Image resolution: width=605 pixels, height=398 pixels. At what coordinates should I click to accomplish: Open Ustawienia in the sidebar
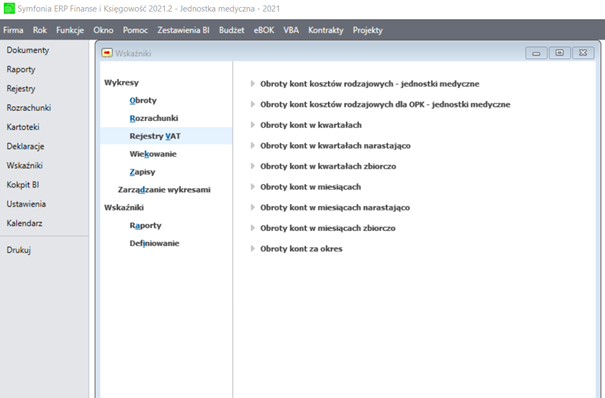pos(26,204)
